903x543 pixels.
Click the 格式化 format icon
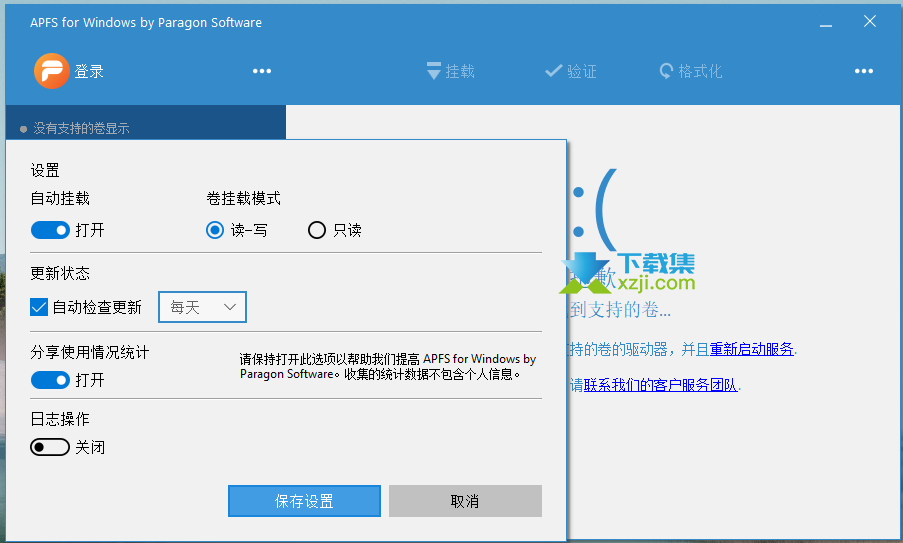(x=666, y=71)
